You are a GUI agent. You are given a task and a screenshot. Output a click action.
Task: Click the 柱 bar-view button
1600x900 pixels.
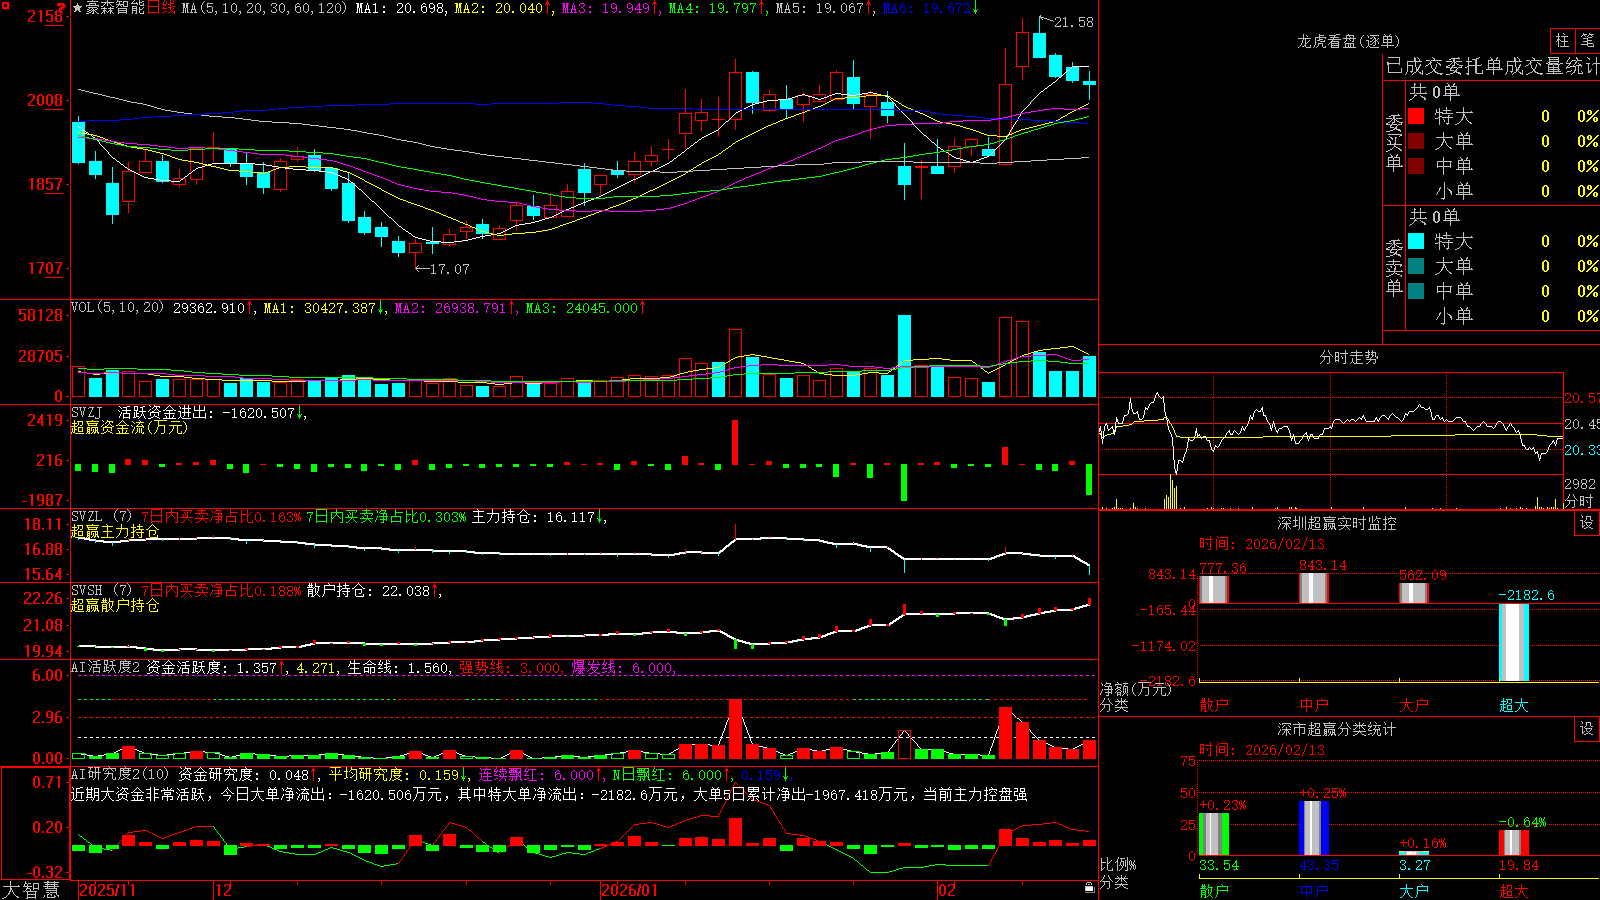click(1562, 41)
